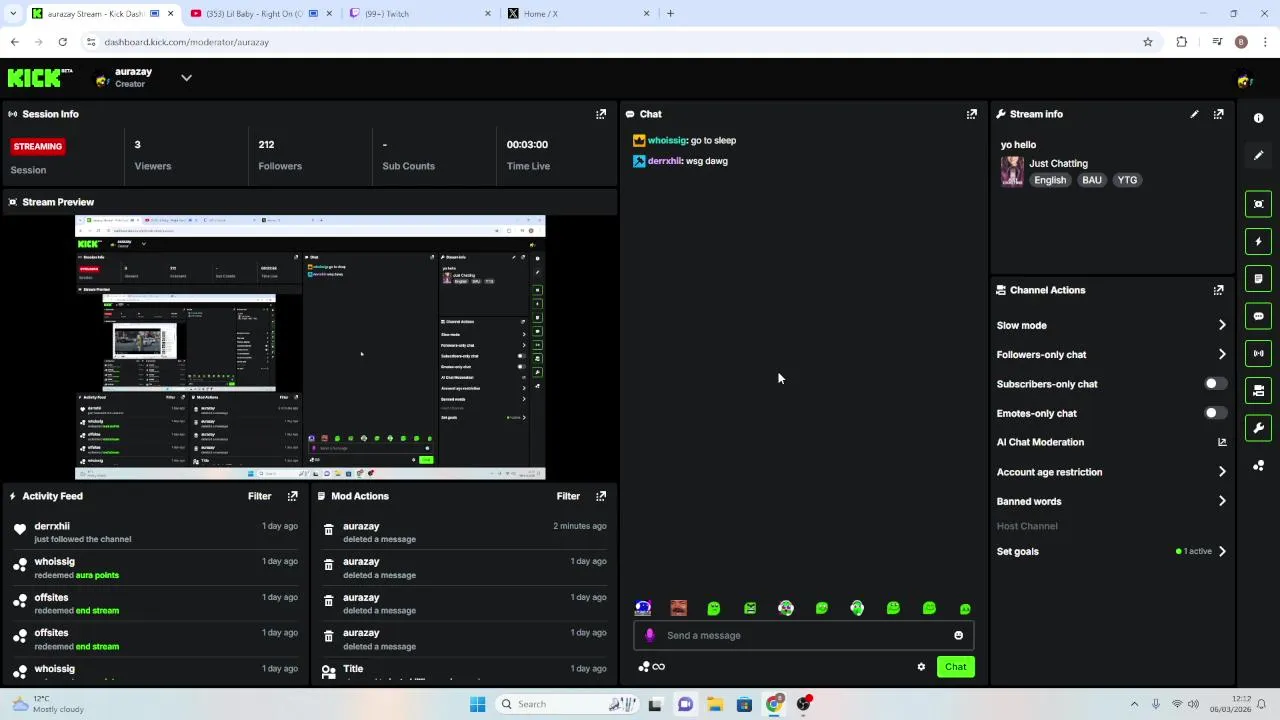Click the pencil edit icon in right sidebar

[1258, 156]
